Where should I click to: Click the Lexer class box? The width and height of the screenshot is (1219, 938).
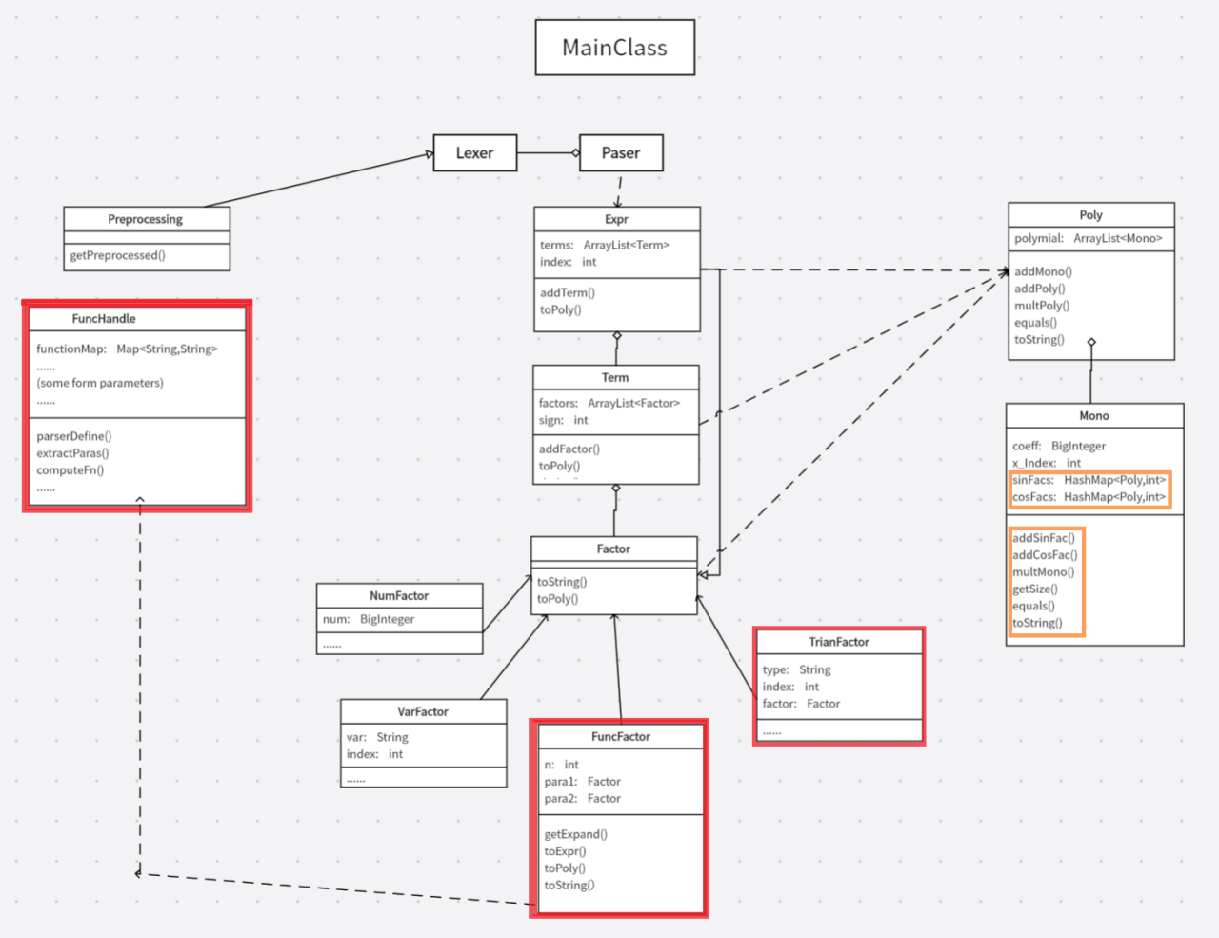pos(474,153)
